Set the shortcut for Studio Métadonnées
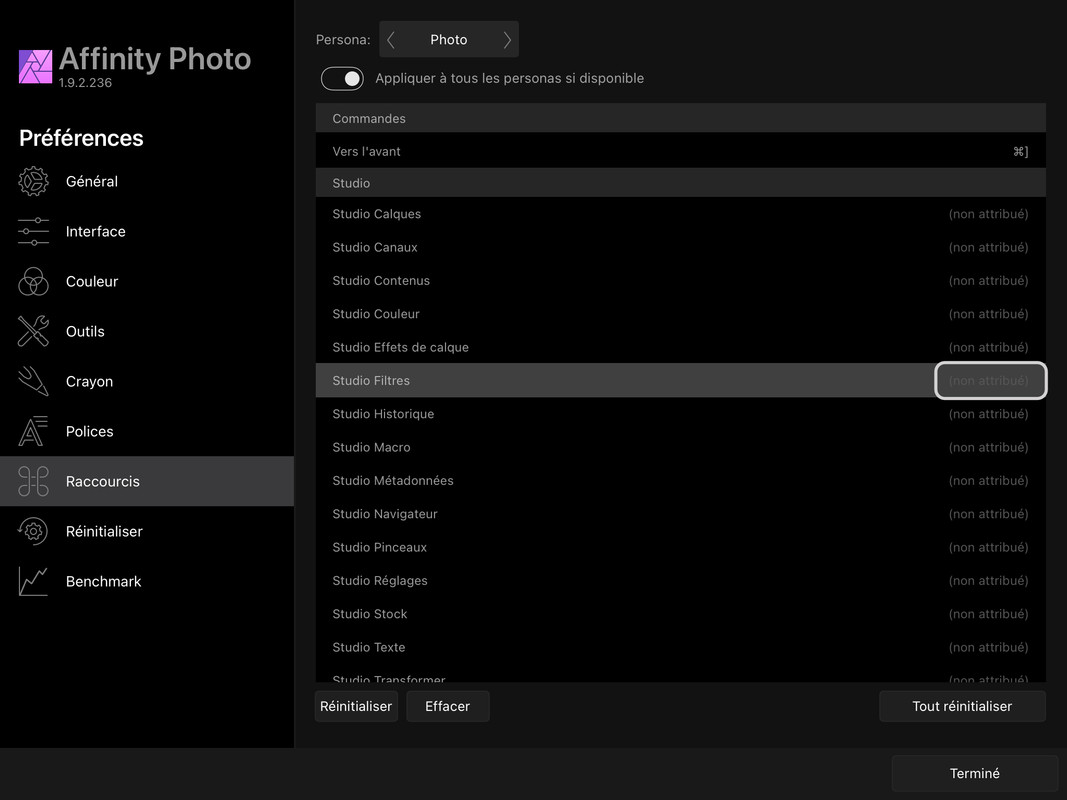This screenshot has width=1067, height=800. click(989, 481)
